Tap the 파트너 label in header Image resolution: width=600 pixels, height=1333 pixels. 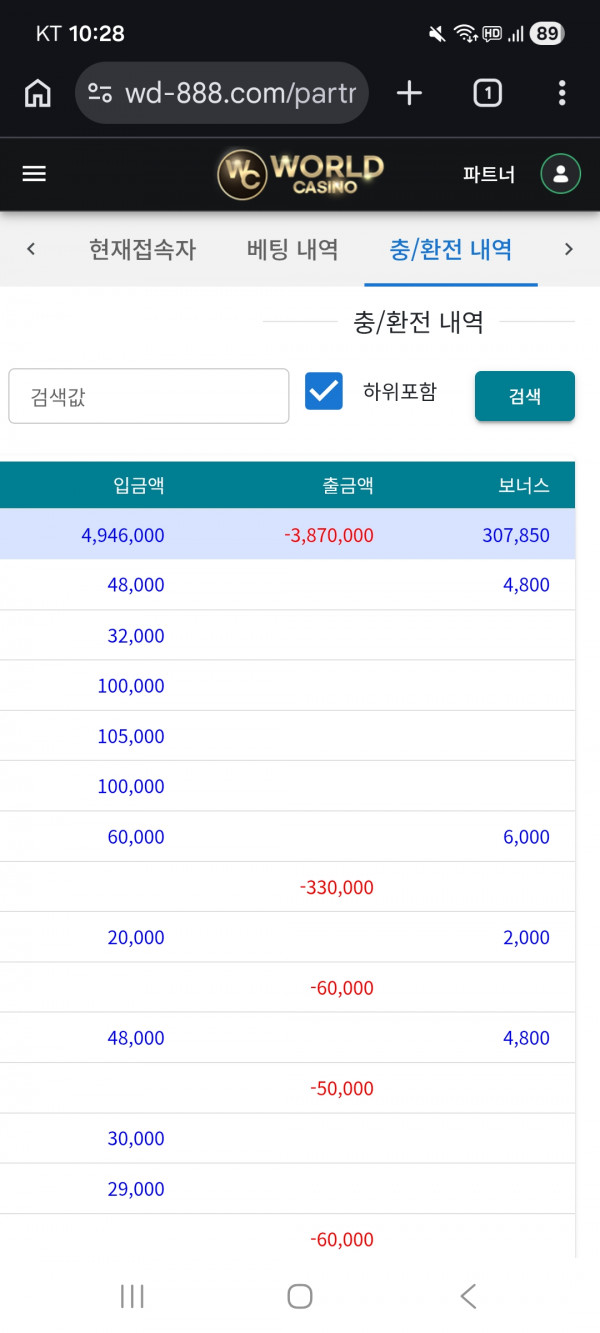pyautogui.click(x=489, y=174)
